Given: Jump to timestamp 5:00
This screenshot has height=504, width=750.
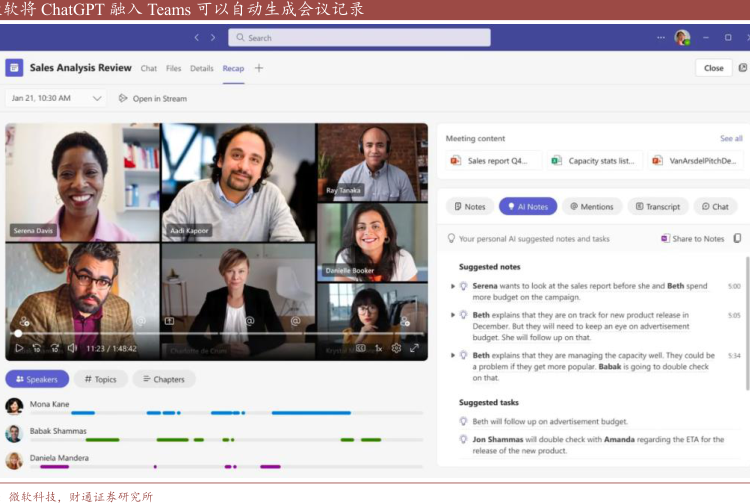Looking at the screenshot, I should pyautogui.click(x=734, y=286).
